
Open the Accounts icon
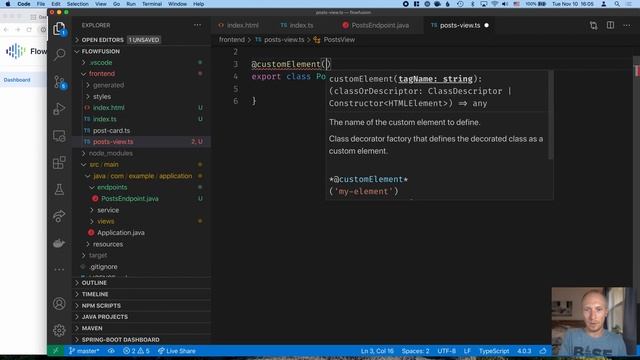point(59,304)
